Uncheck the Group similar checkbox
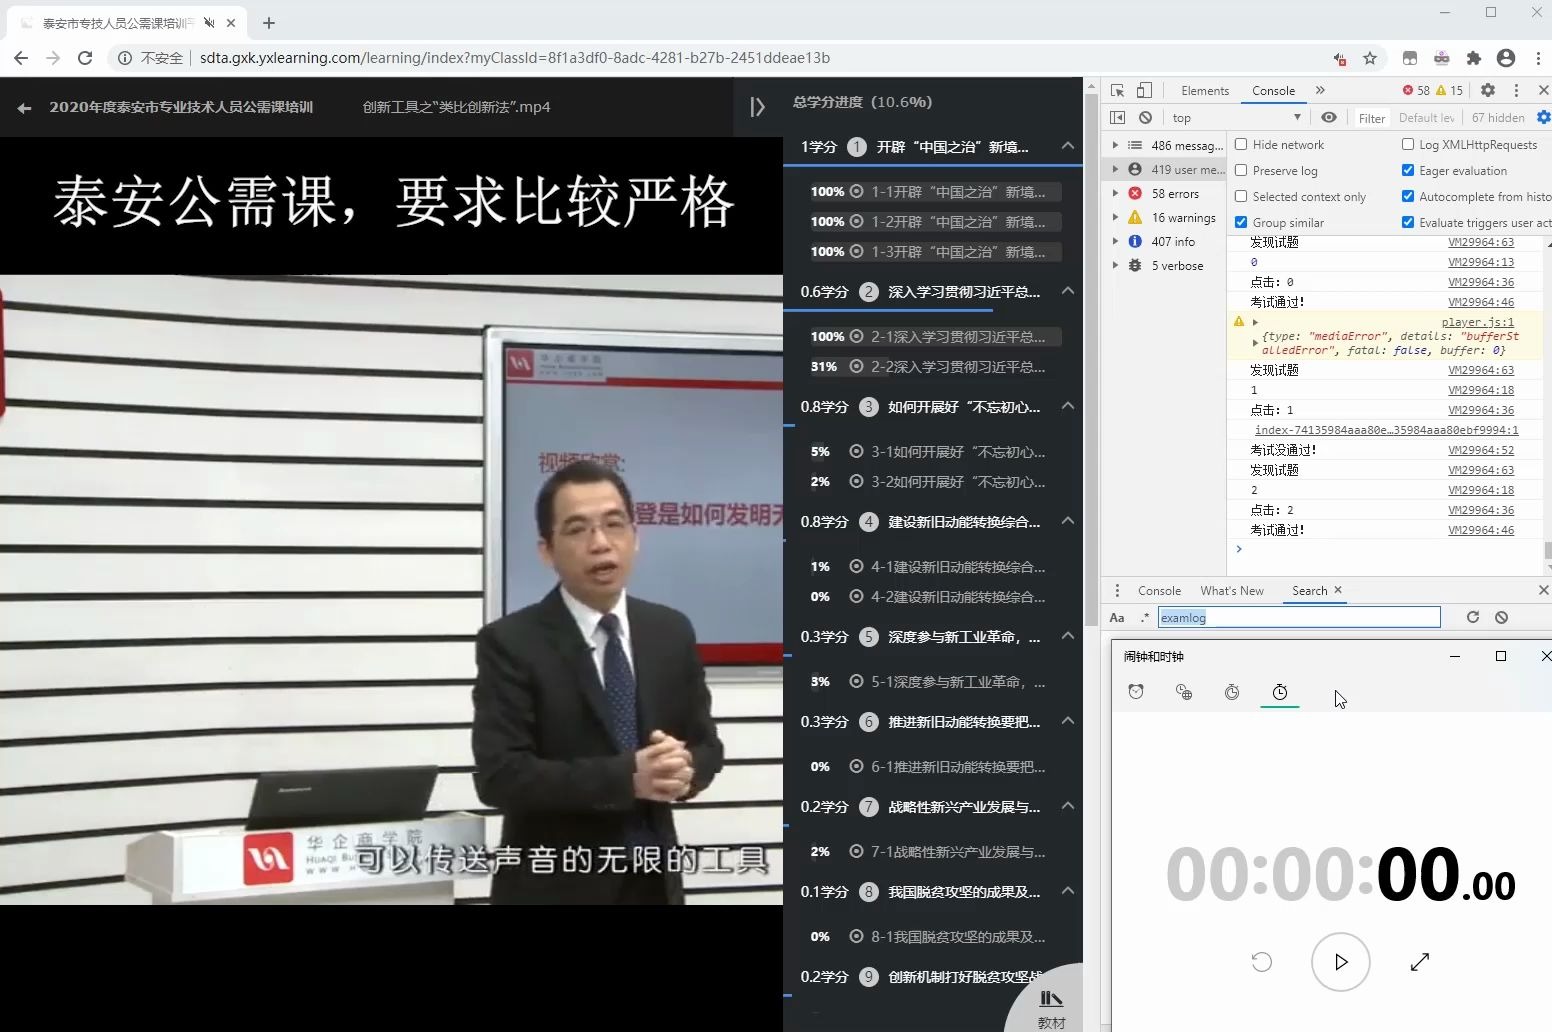Screen dimensions: 1552x1032 1241,222
